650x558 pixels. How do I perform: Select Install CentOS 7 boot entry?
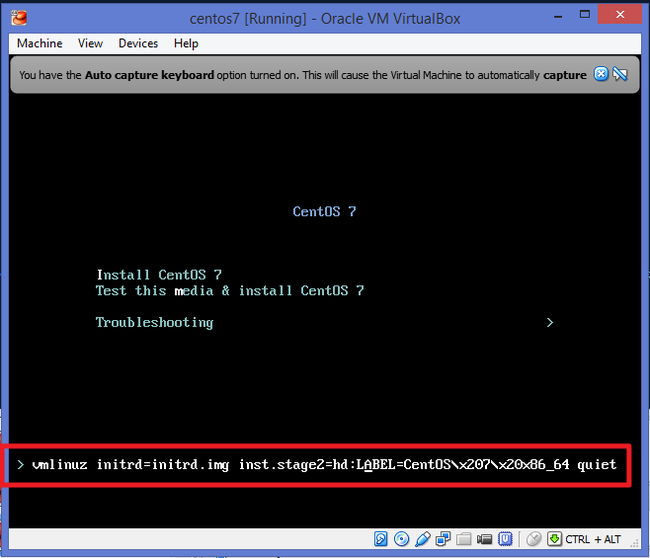pyautogui.click(x=159, y=275)
